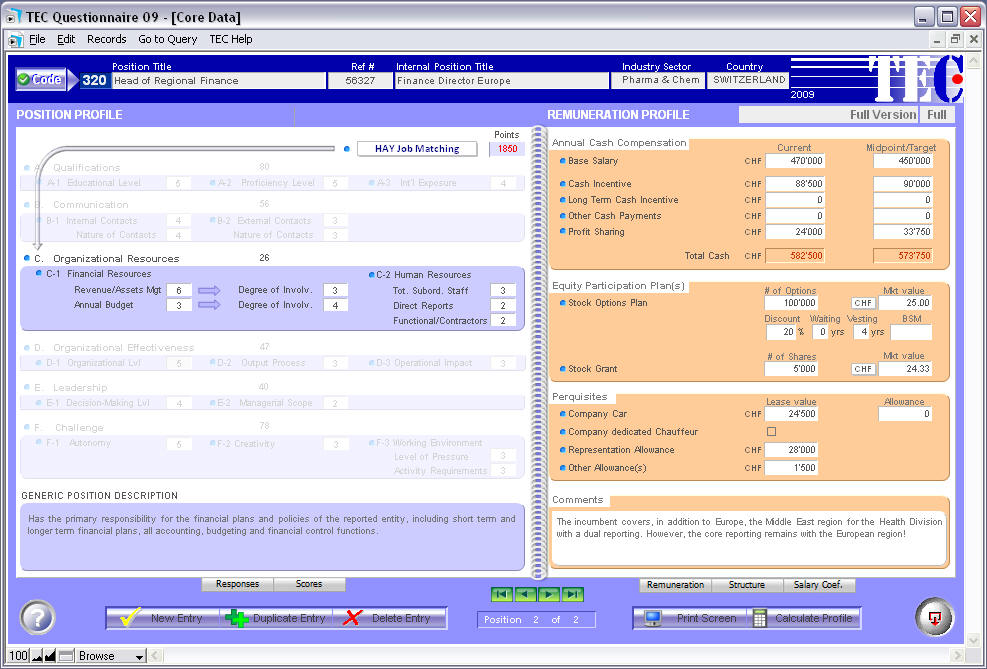Switch to the Scores tab
The height and width of the screenshot is (669, 987).
309,584
